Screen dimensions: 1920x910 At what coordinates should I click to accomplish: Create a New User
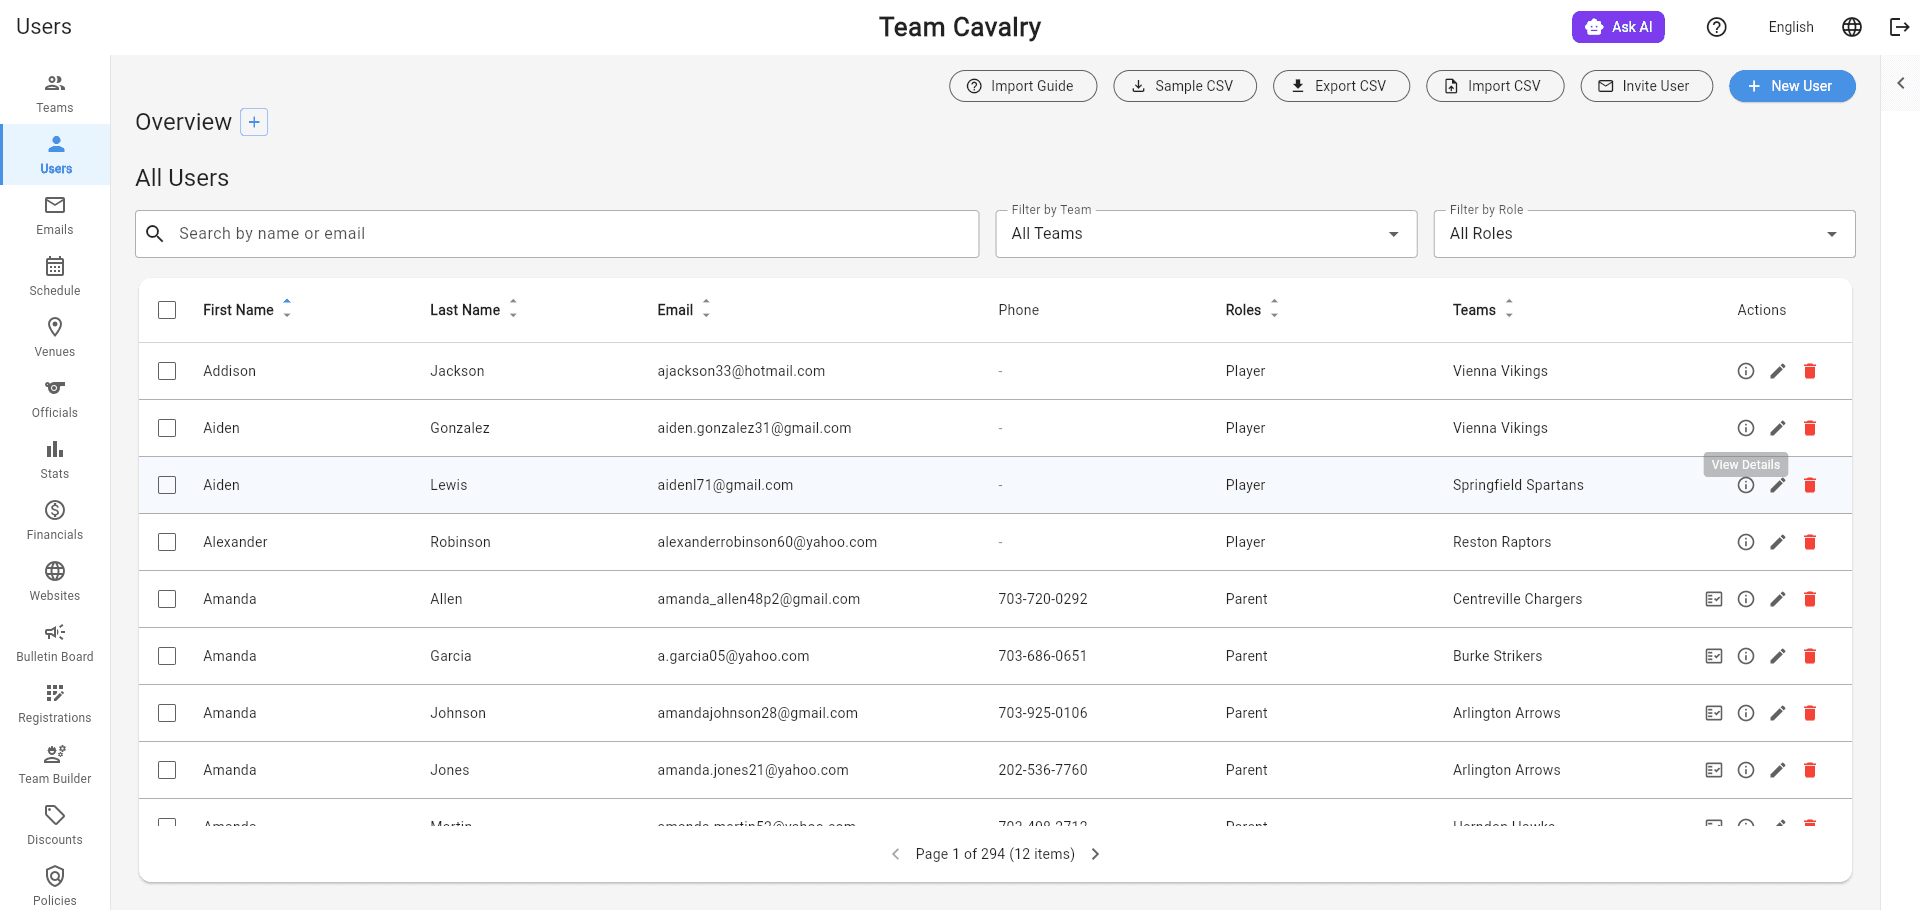click(x=1792, y=86)
